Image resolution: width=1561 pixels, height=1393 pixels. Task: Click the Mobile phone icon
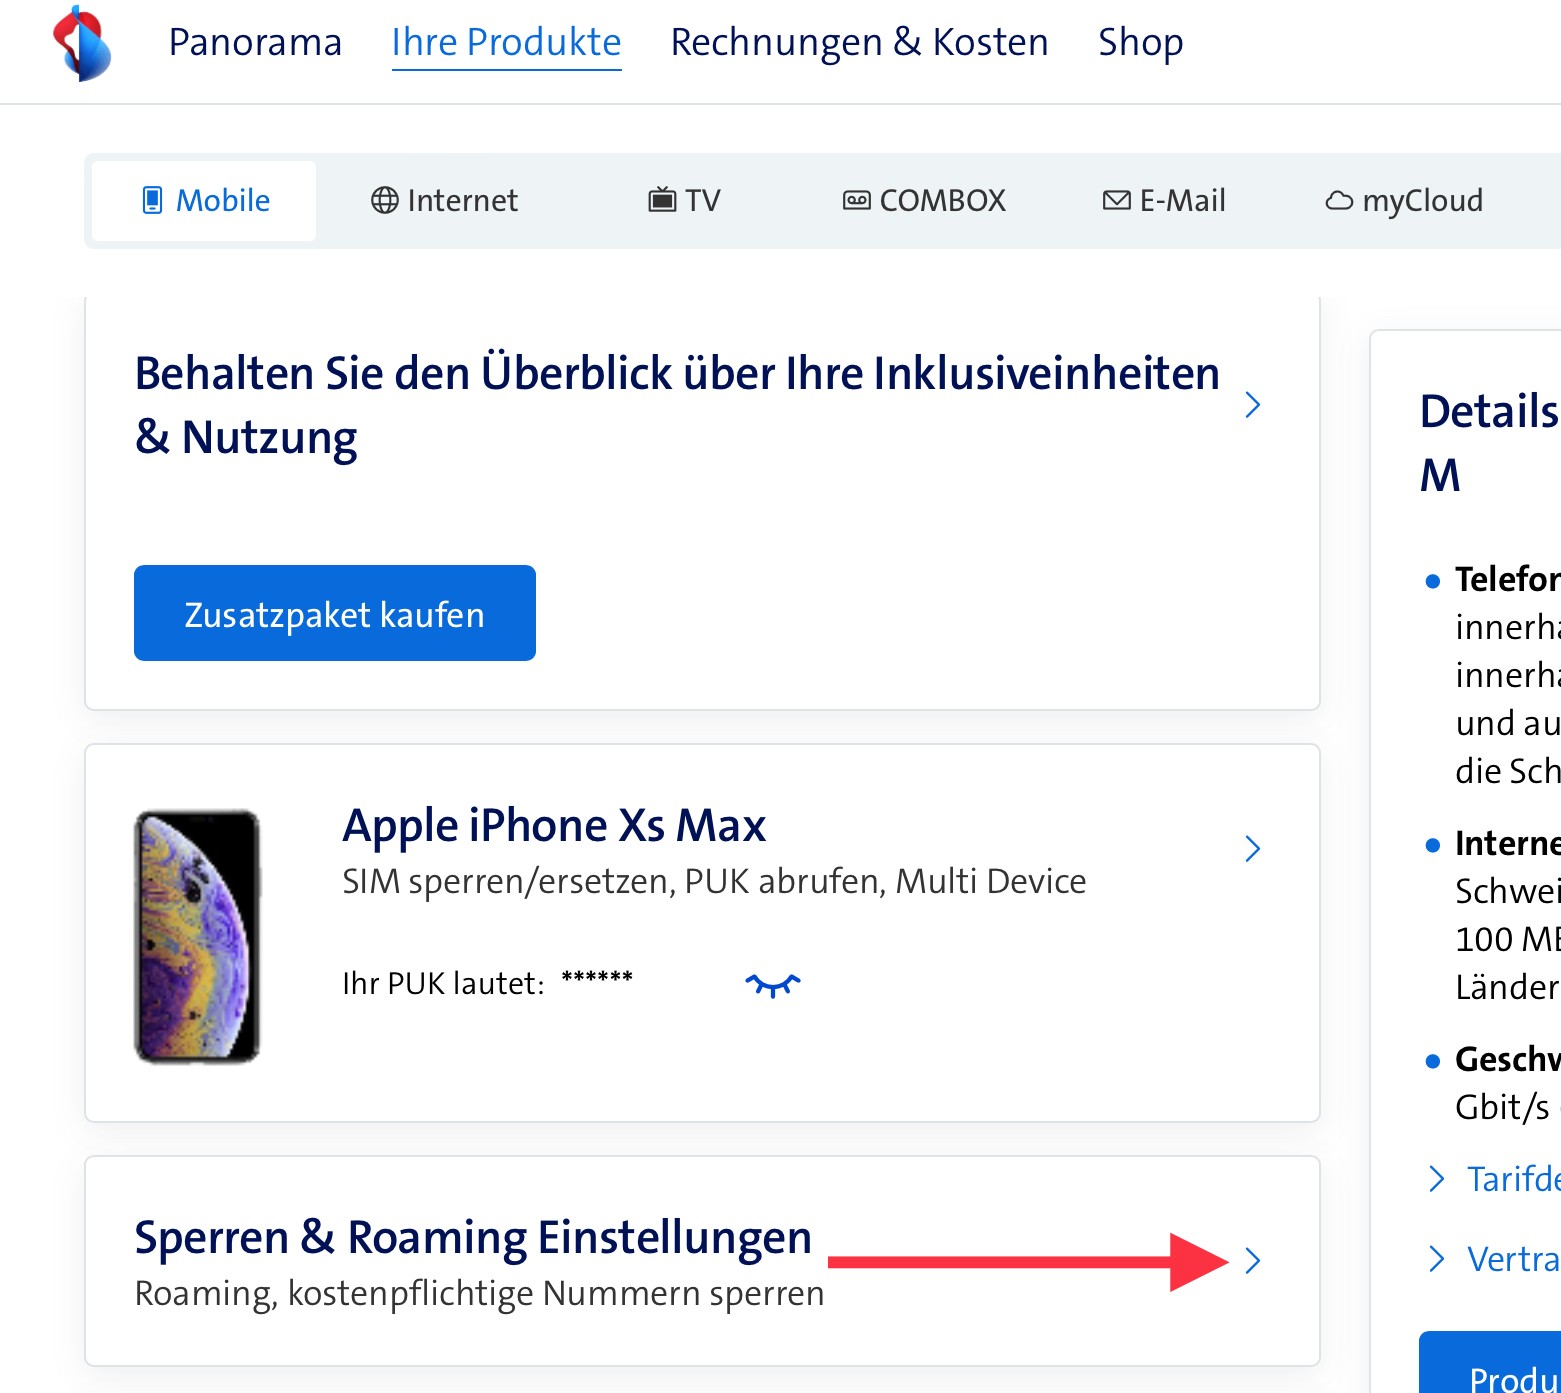tap(152, 201)
